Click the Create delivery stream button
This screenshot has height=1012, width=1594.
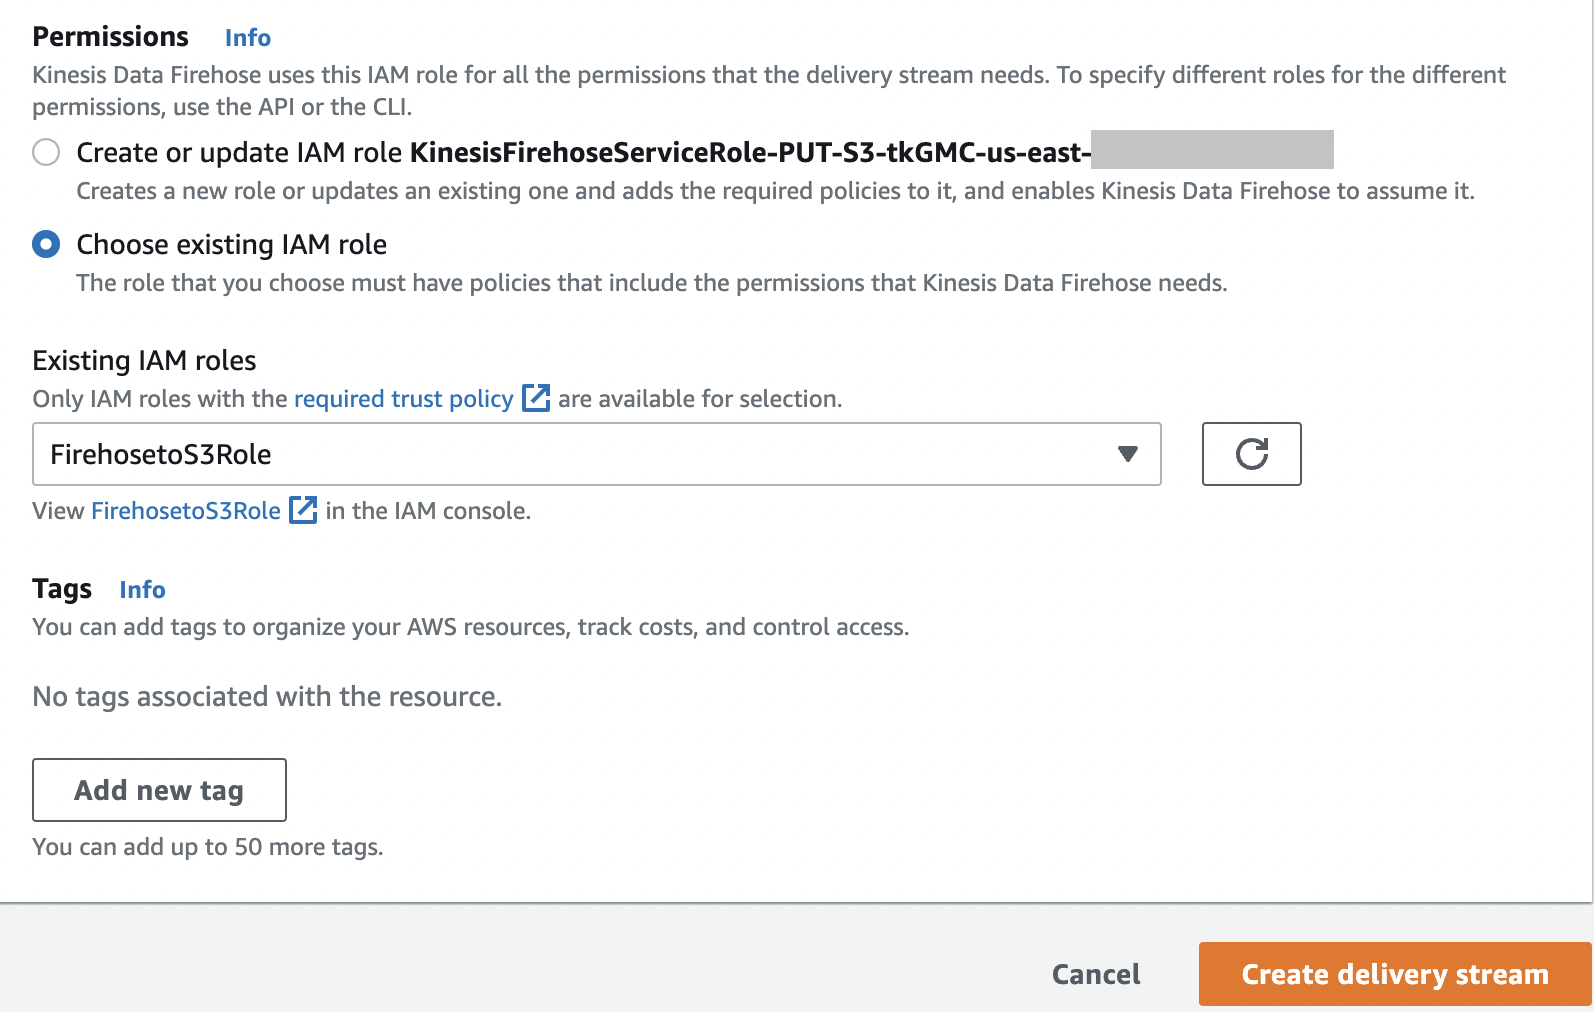pyautogui.click(x=1394, y=974)
